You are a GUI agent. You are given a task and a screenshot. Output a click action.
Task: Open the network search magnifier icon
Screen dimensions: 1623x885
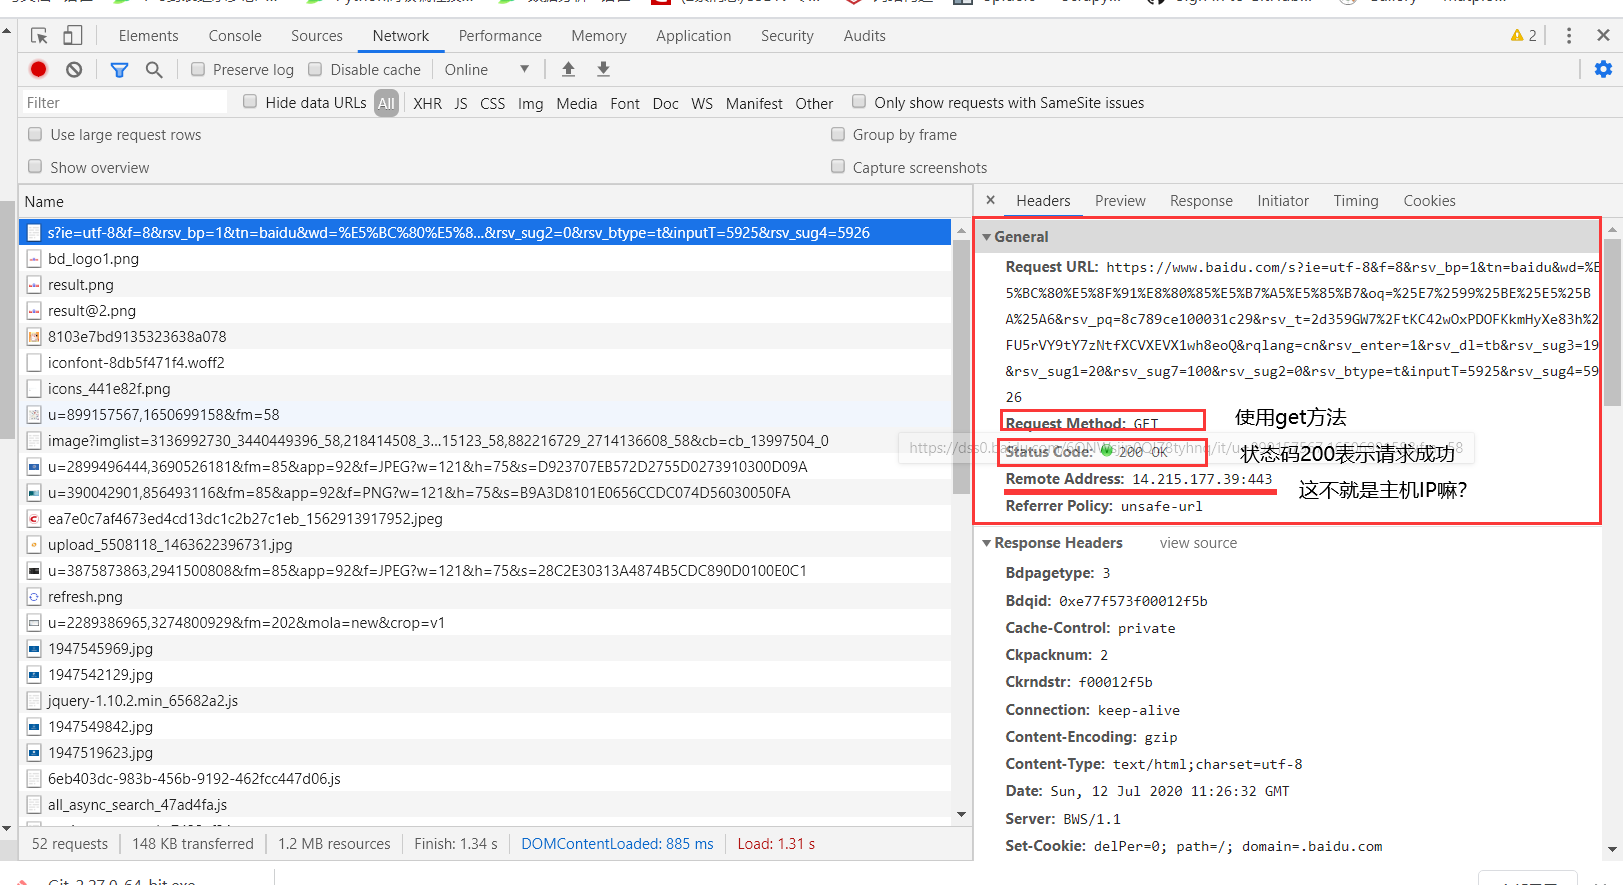pos(154,69)
